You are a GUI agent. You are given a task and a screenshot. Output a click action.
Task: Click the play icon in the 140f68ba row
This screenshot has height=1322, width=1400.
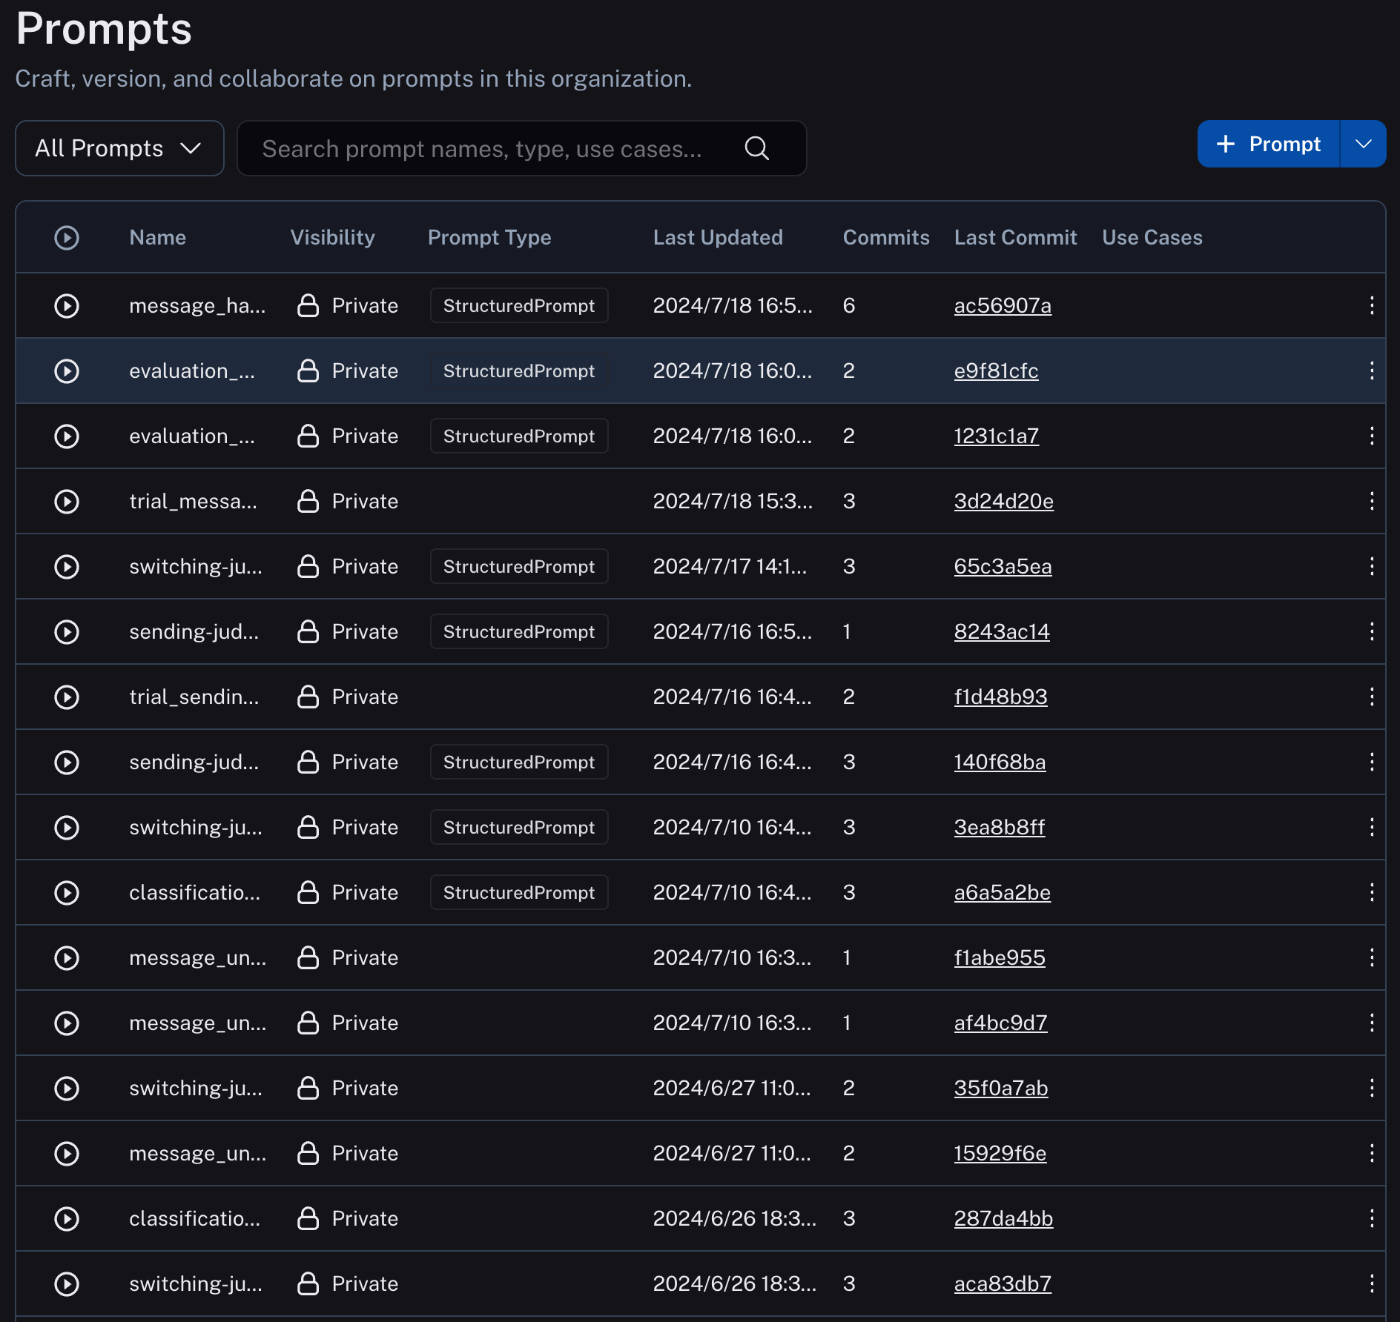[x=67, y=762]
